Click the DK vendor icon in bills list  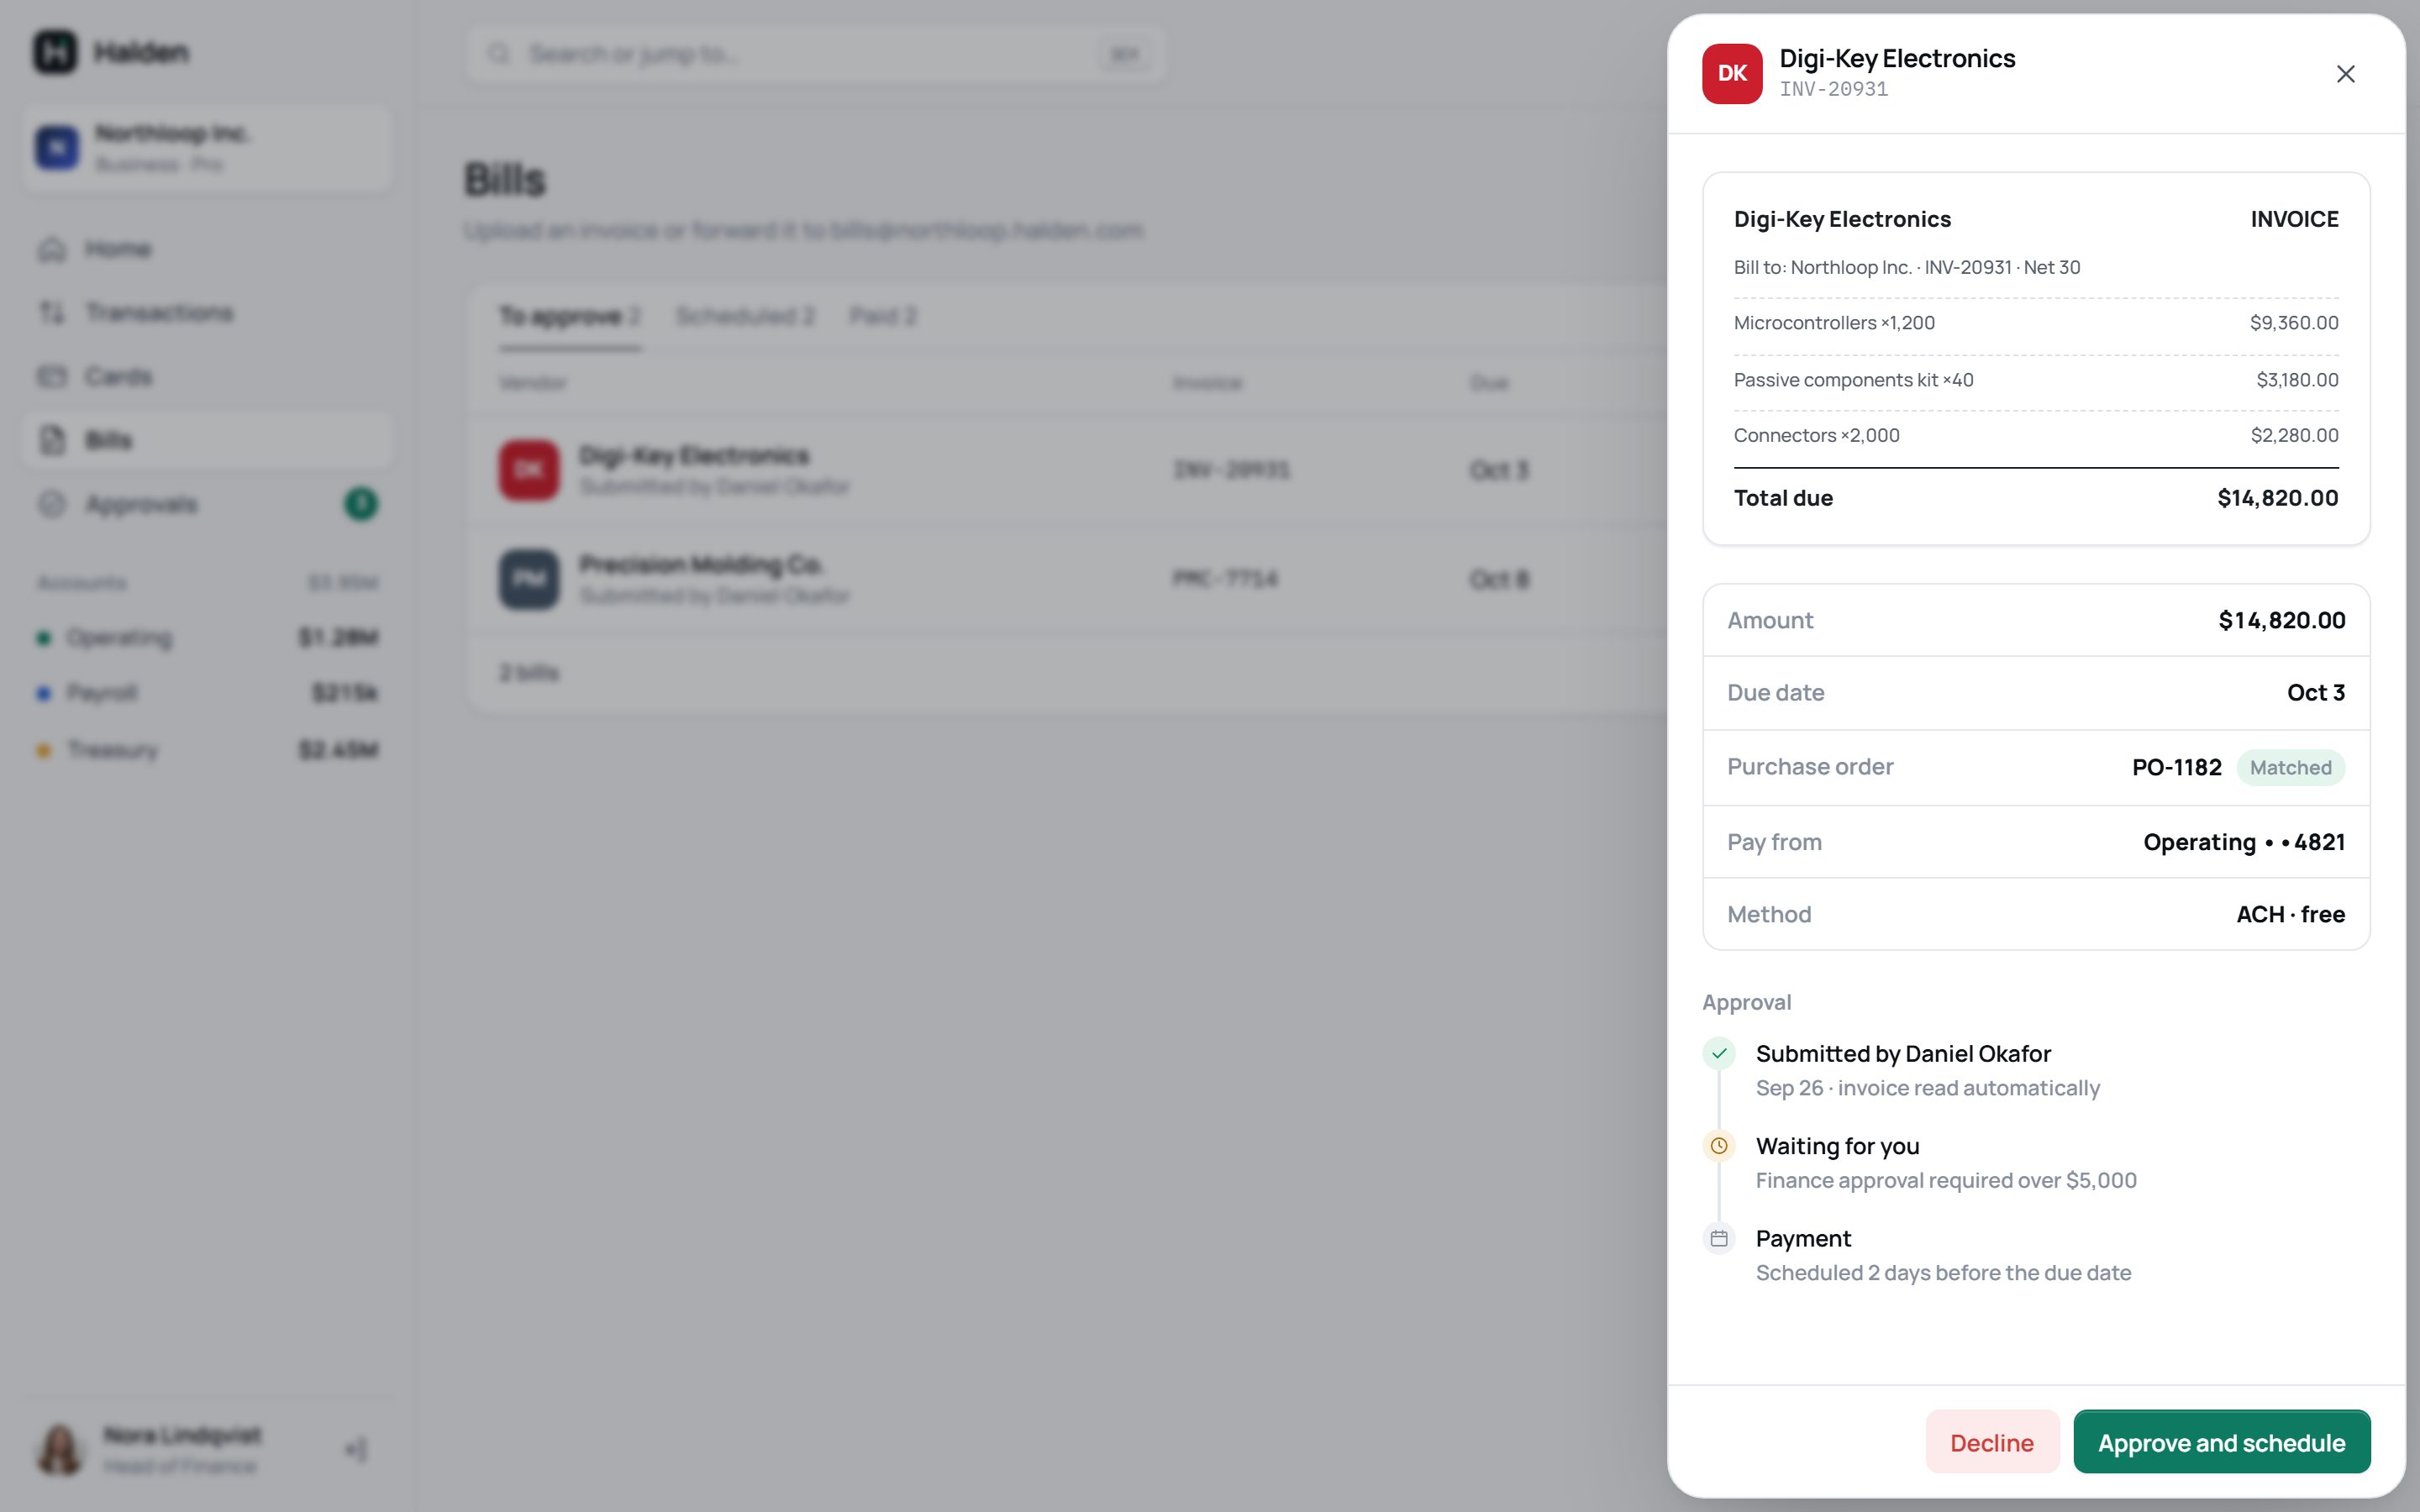click(x=529, y=470)
